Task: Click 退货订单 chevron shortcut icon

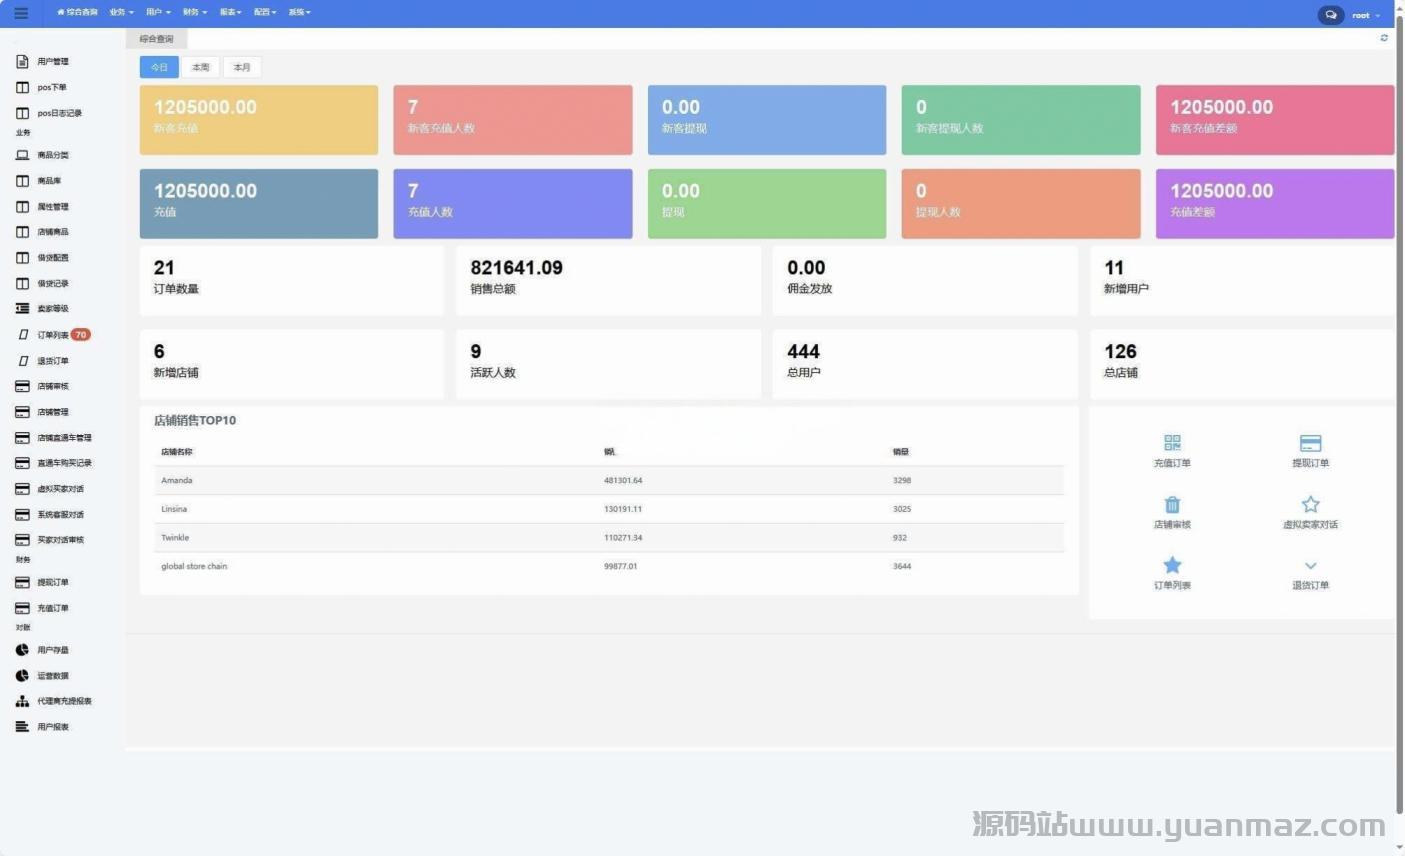Action: 1310,566
